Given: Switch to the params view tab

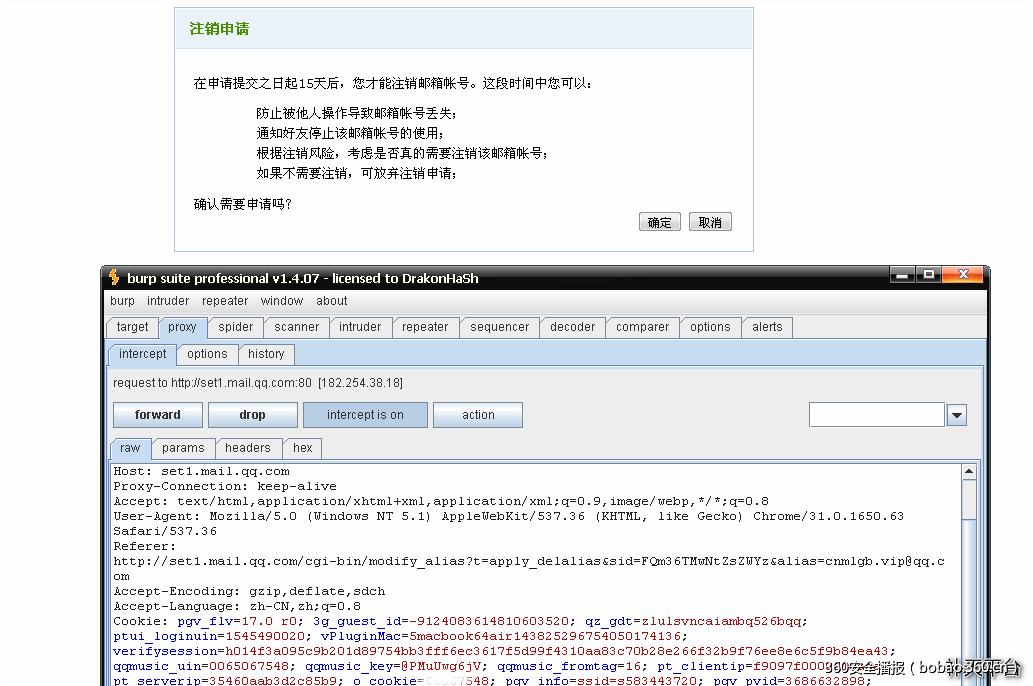Looking at the screenshot, I should click(183, 448).
